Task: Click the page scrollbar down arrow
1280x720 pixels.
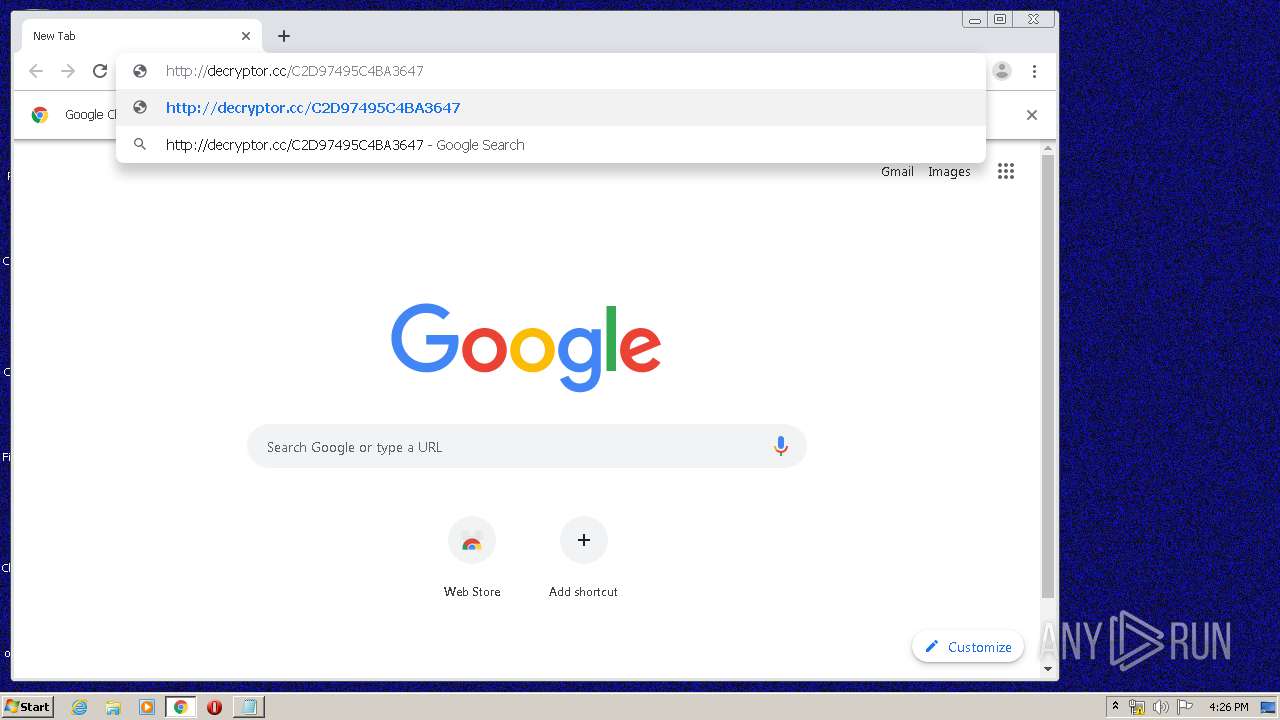Action: click(x=1048, y=669)
